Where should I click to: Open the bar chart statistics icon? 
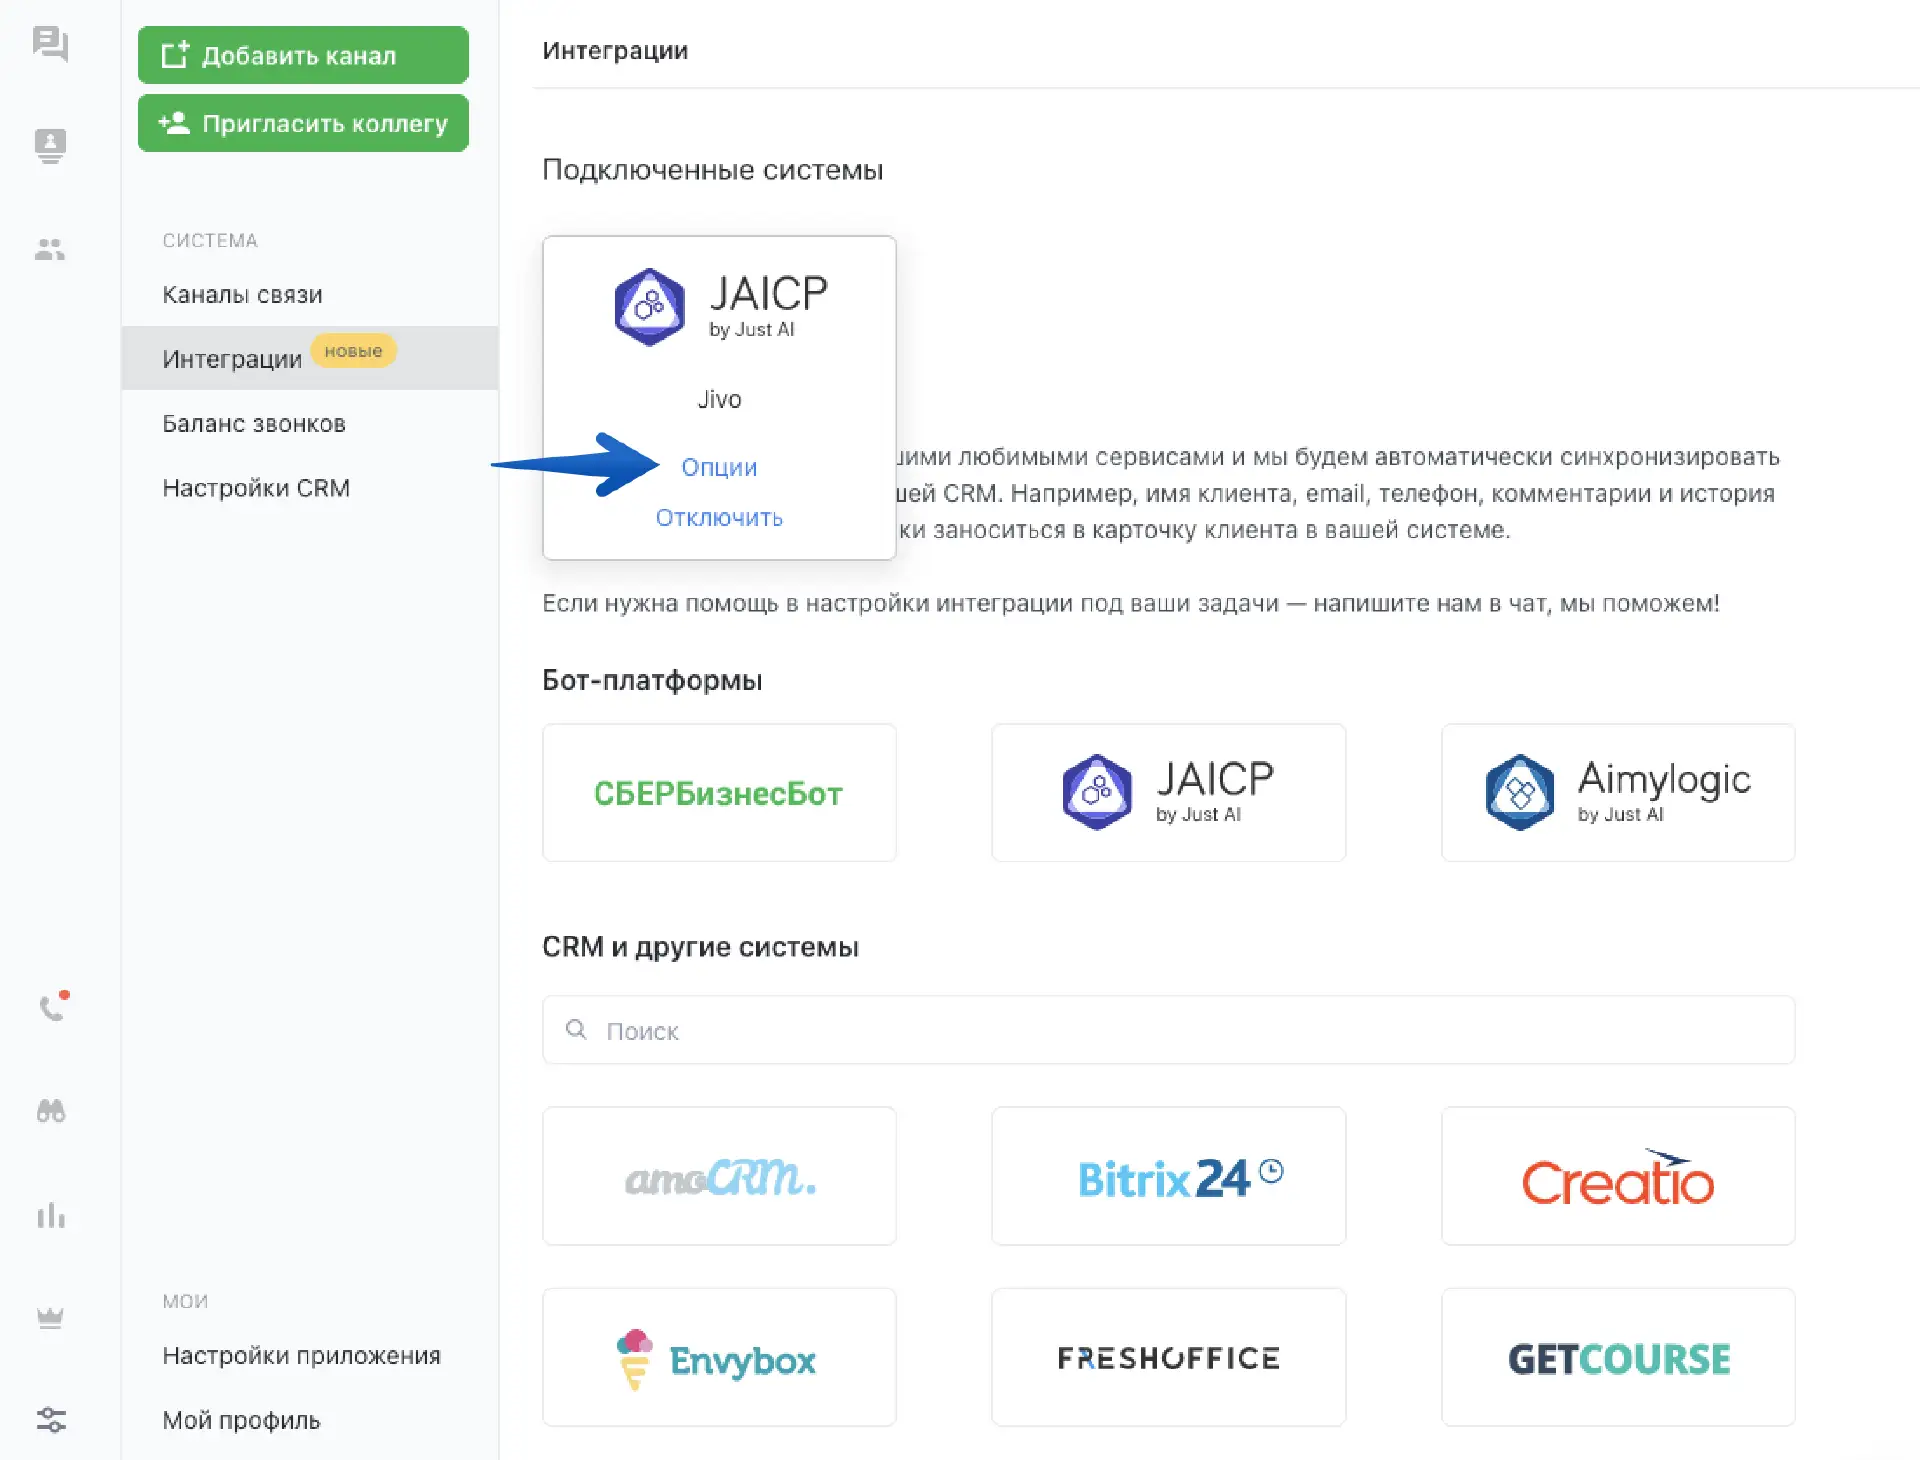click(50, 1216)
